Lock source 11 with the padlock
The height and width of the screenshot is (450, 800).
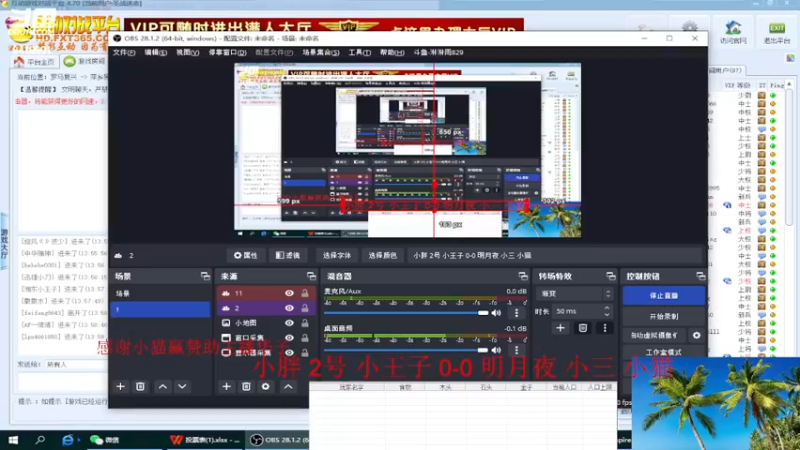305,293
